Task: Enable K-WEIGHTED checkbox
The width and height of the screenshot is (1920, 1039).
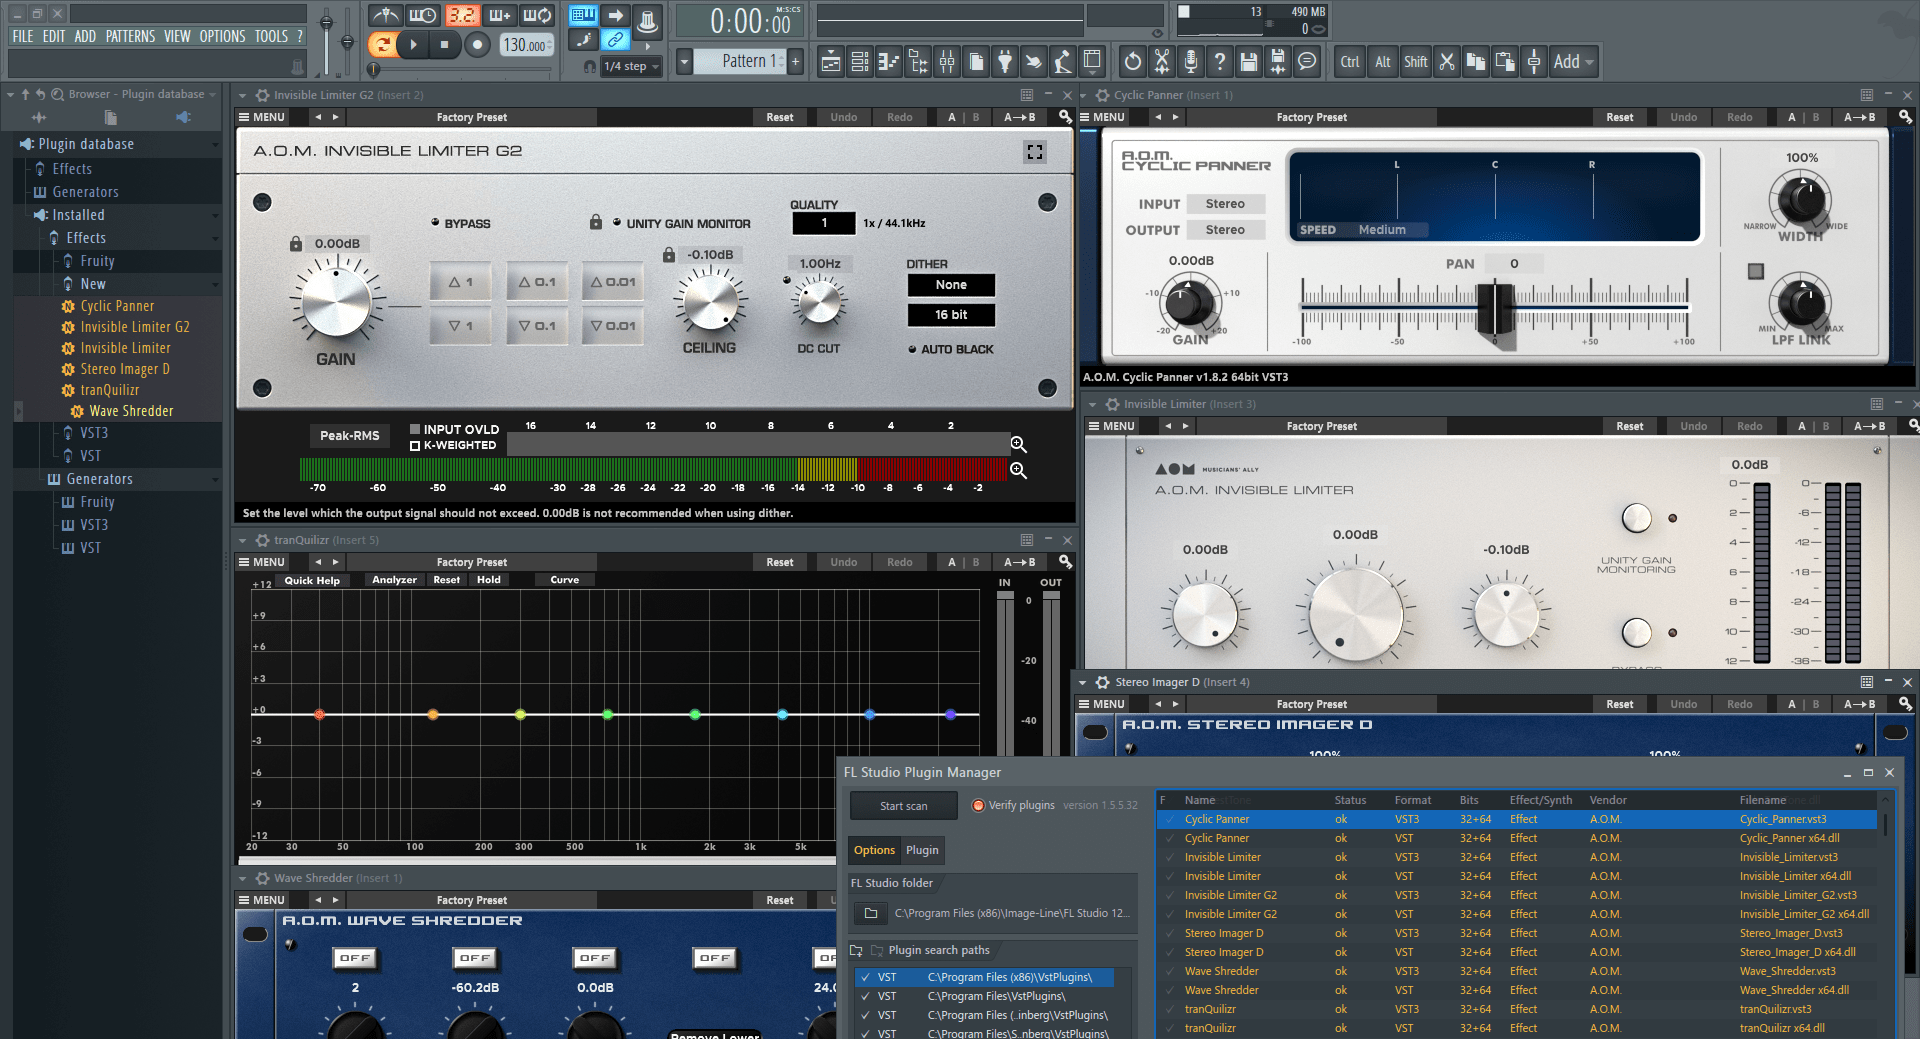Action: pyautogui.click(x=415, y=446)
